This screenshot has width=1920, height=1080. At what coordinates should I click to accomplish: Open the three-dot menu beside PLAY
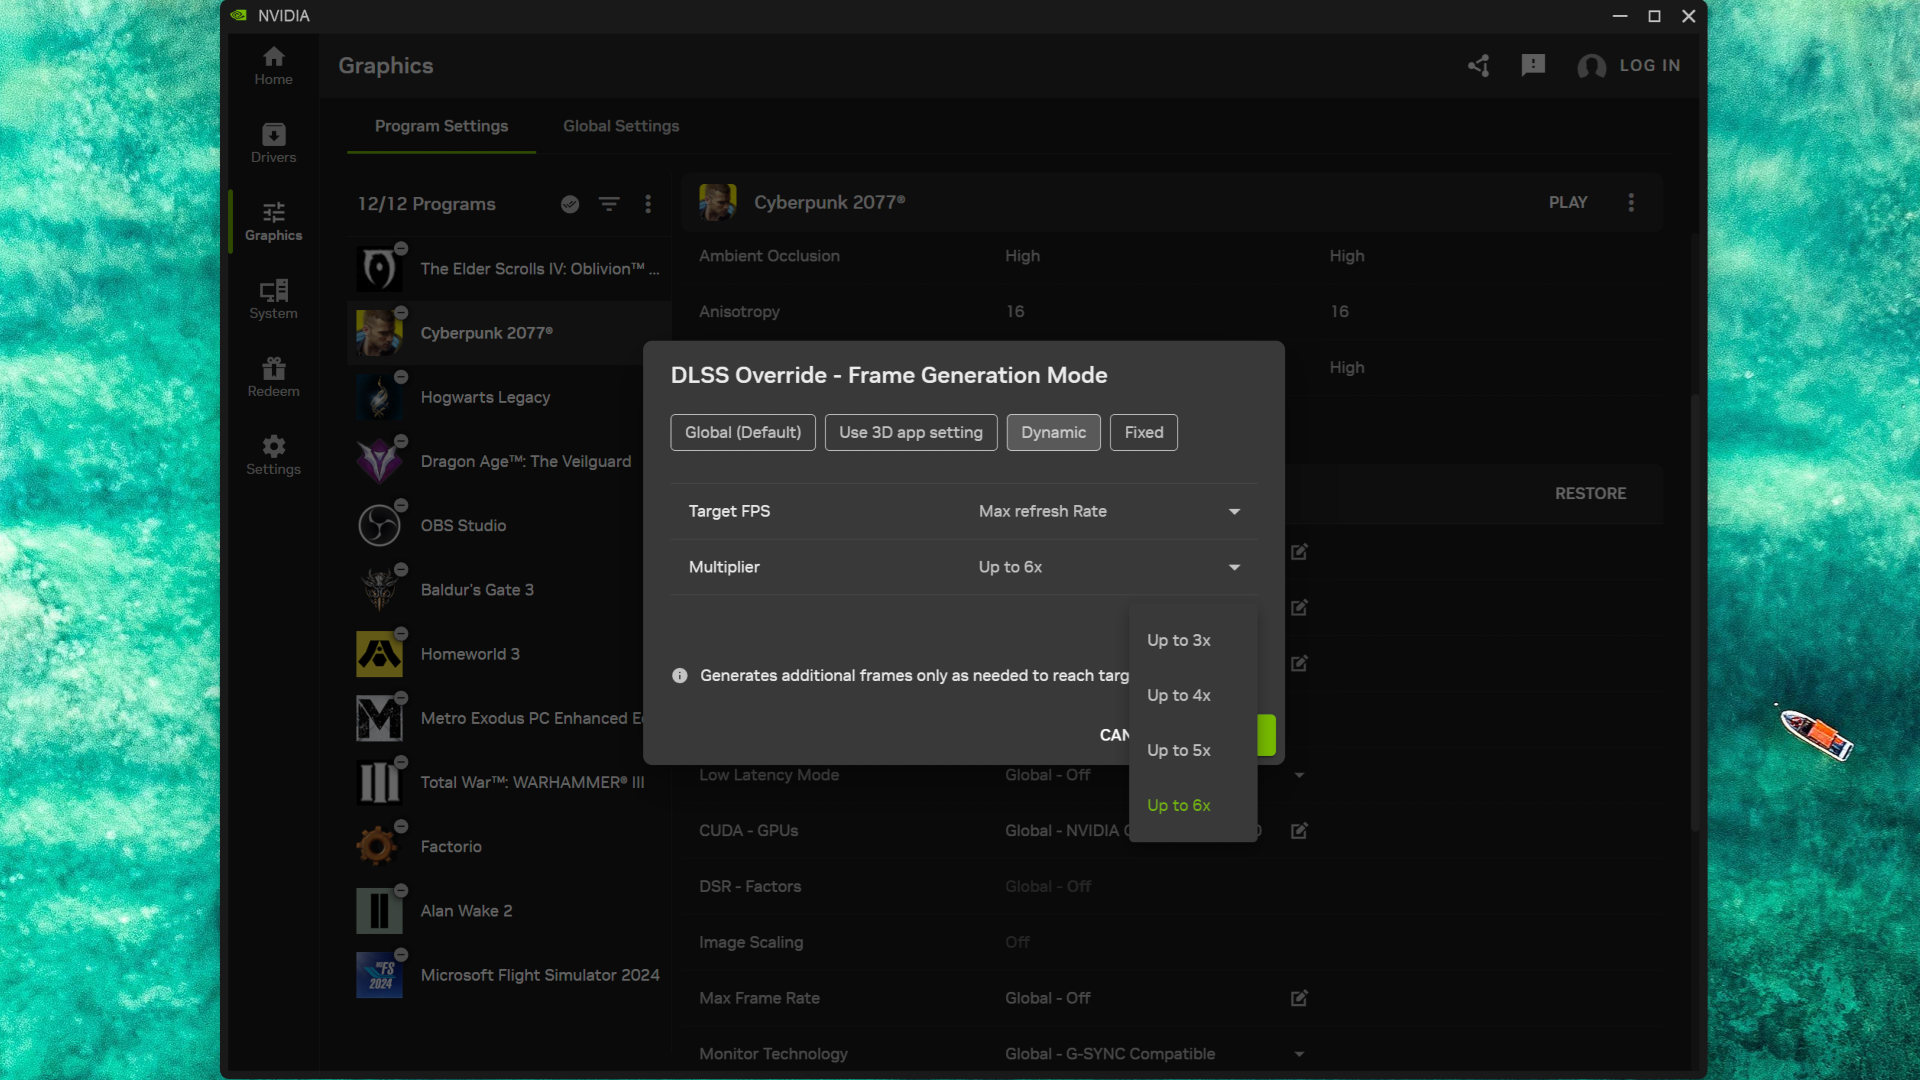click(x=1631, y=202)
